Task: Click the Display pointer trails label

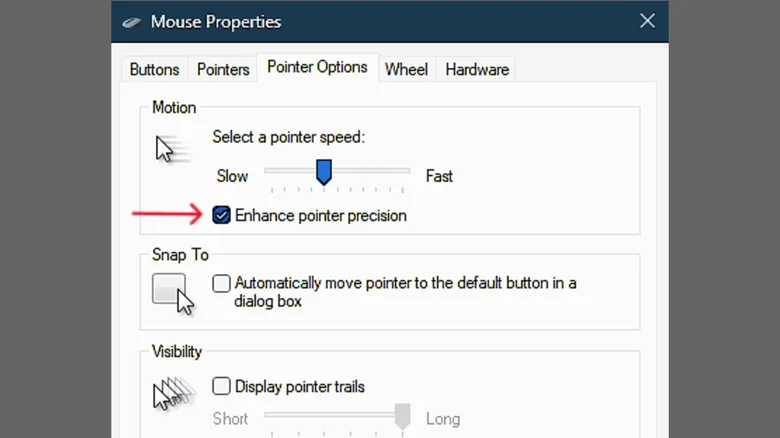Action: click(x=299, y=387)
